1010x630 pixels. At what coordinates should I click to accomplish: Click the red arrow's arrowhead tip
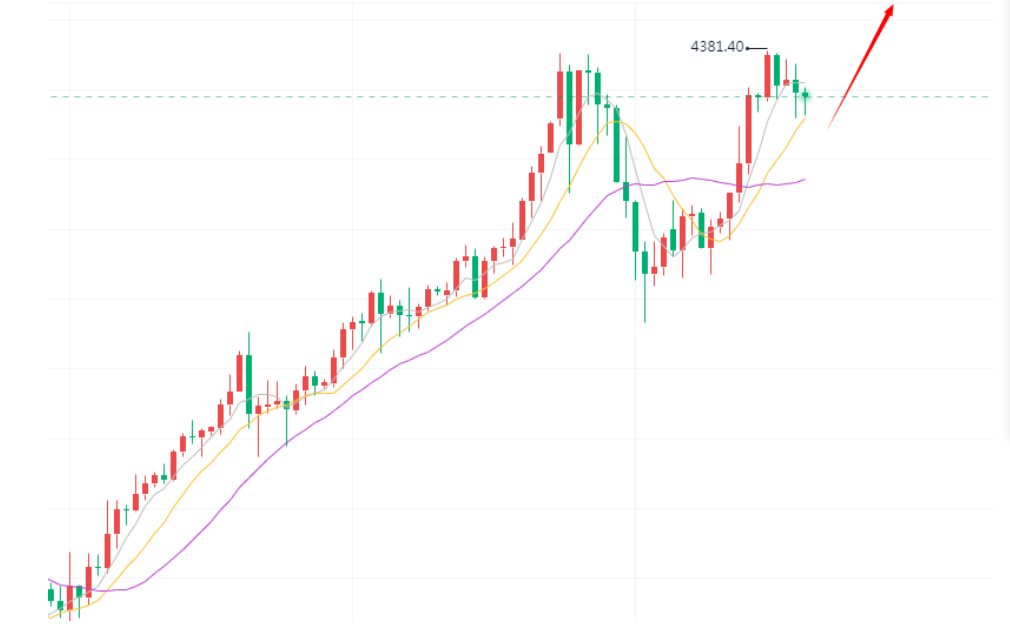click(891, 8)
